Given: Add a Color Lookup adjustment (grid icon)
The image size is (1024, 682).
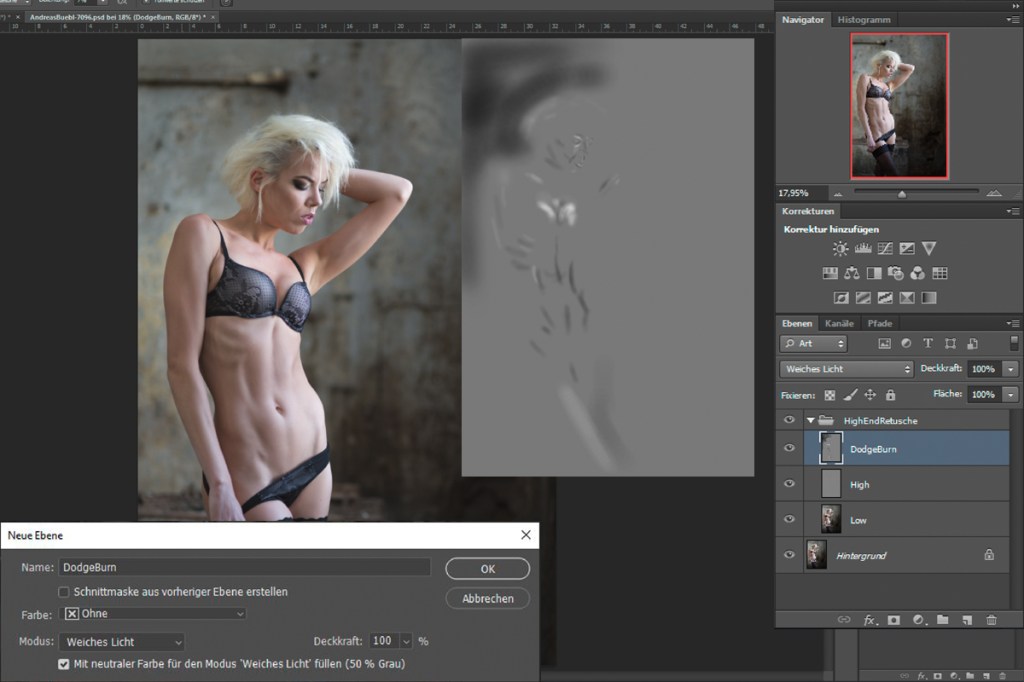Looking at the screenshot, I should coord(940,273).
